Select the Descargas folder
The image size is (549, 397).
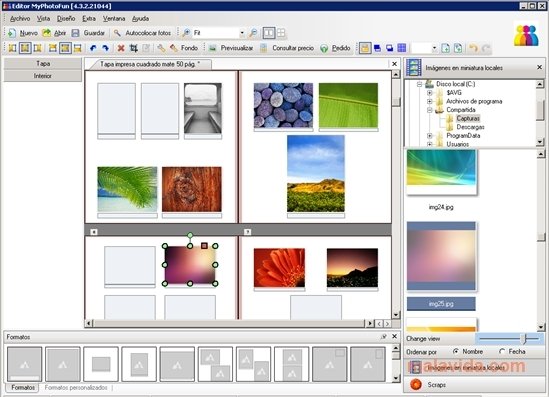pos(470,127)
